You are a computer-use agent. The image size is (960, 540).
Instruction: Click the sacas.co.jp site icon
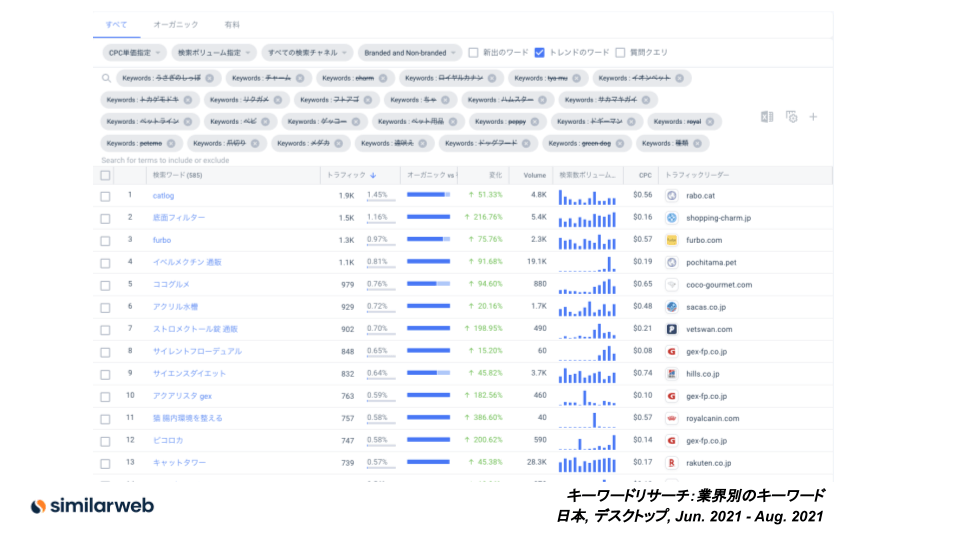(x=672, y=307)
